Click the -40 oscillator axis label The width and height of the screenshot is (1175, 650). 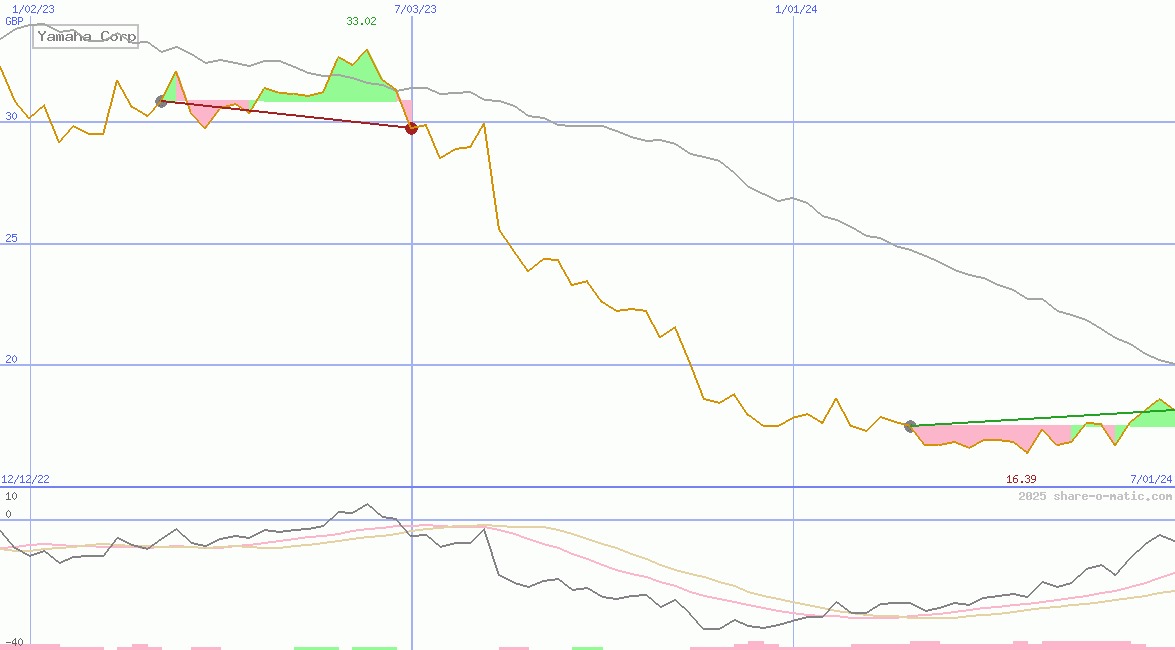tap(13, 643)
